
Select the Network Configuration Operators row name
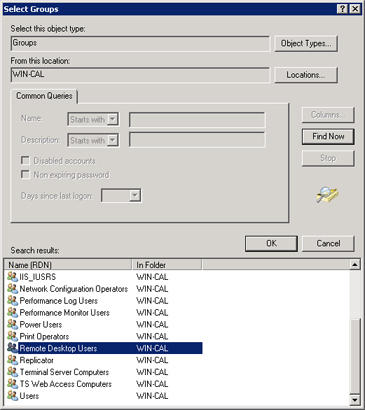coord(74,289)
